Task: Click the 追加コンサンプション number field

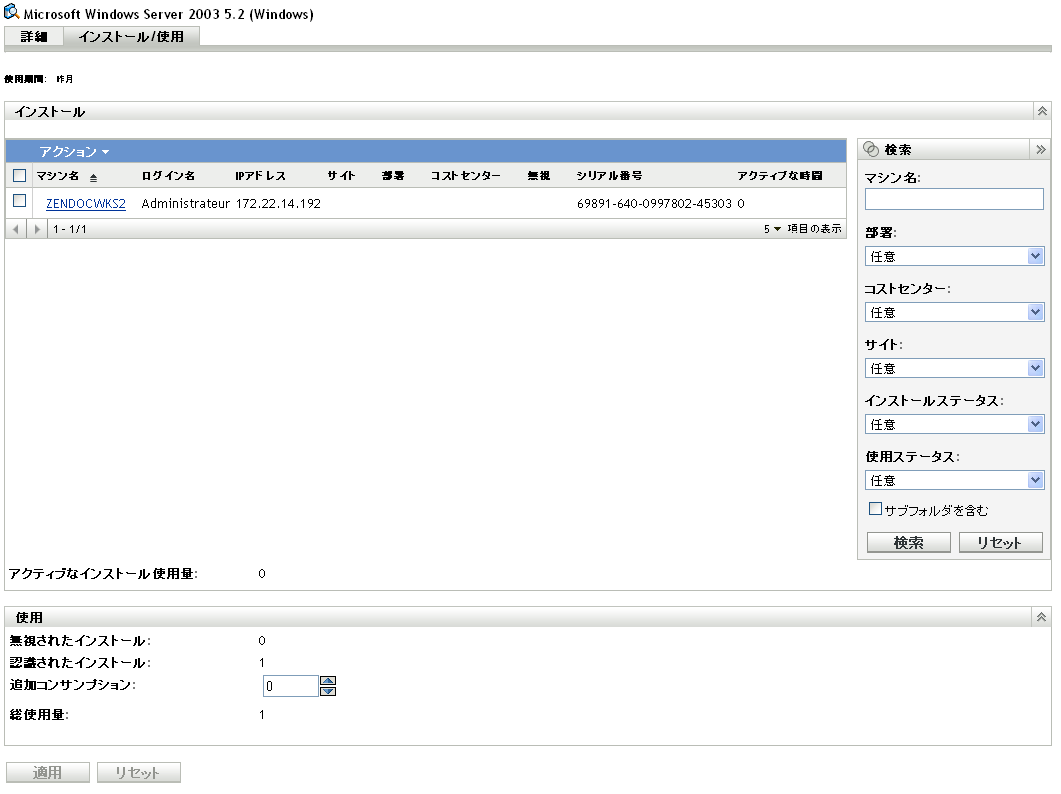Action: 290,686
